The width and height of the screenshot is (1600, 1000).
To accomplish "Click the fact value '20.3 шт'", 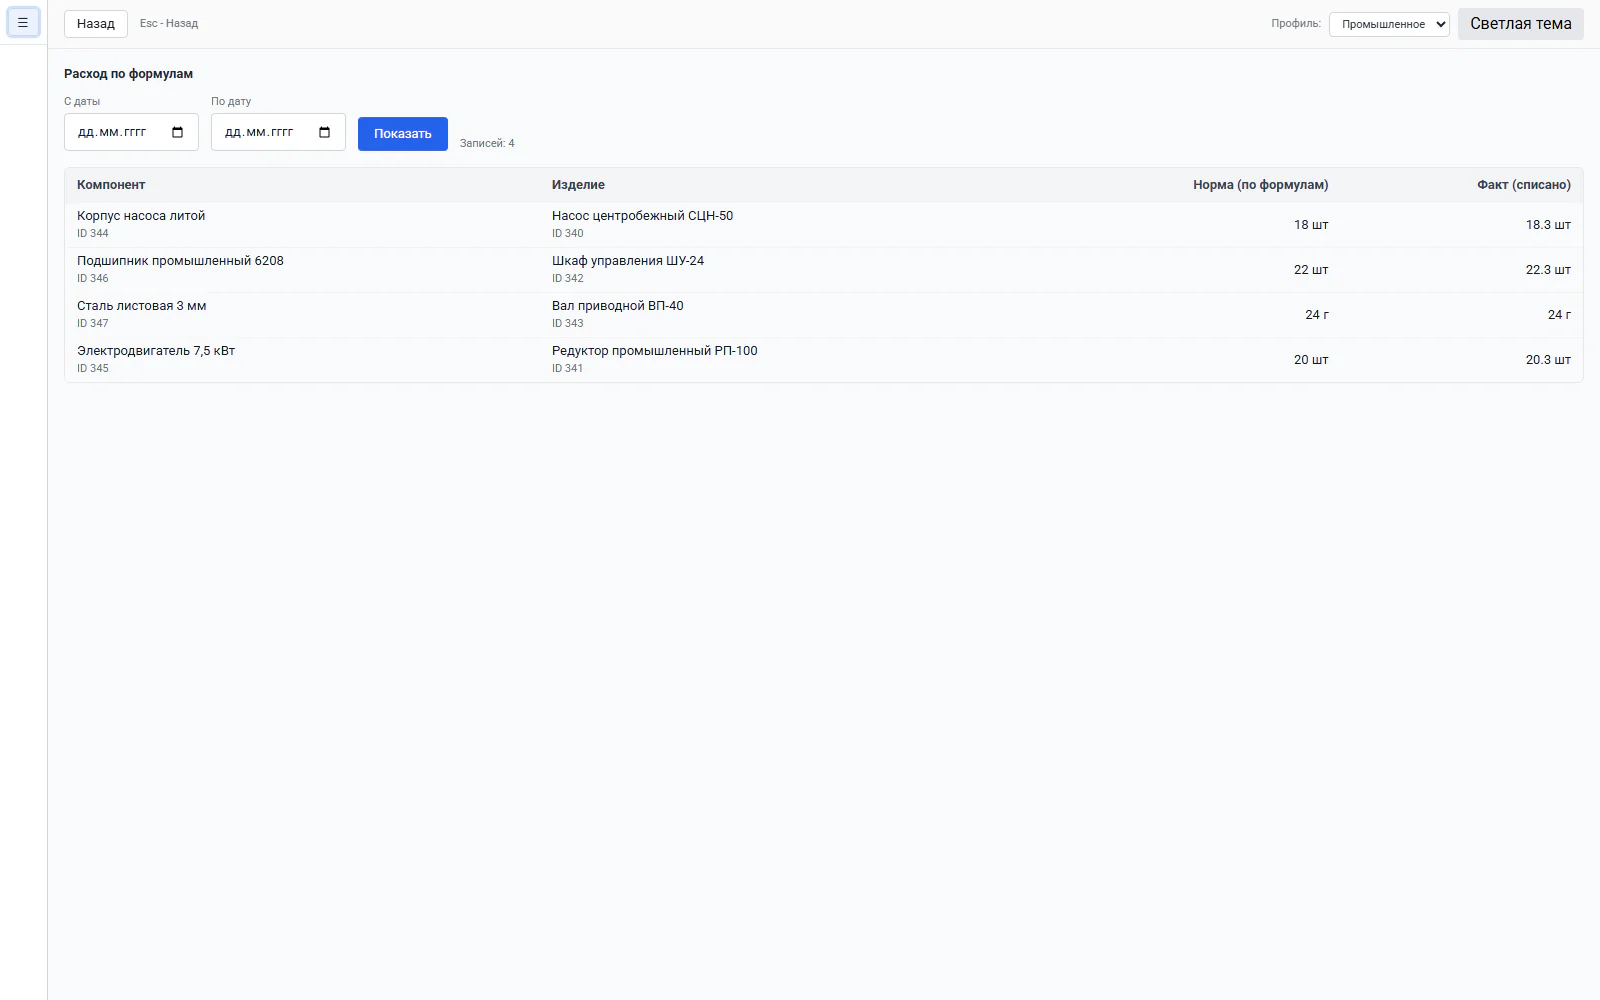I will 1548,360.
